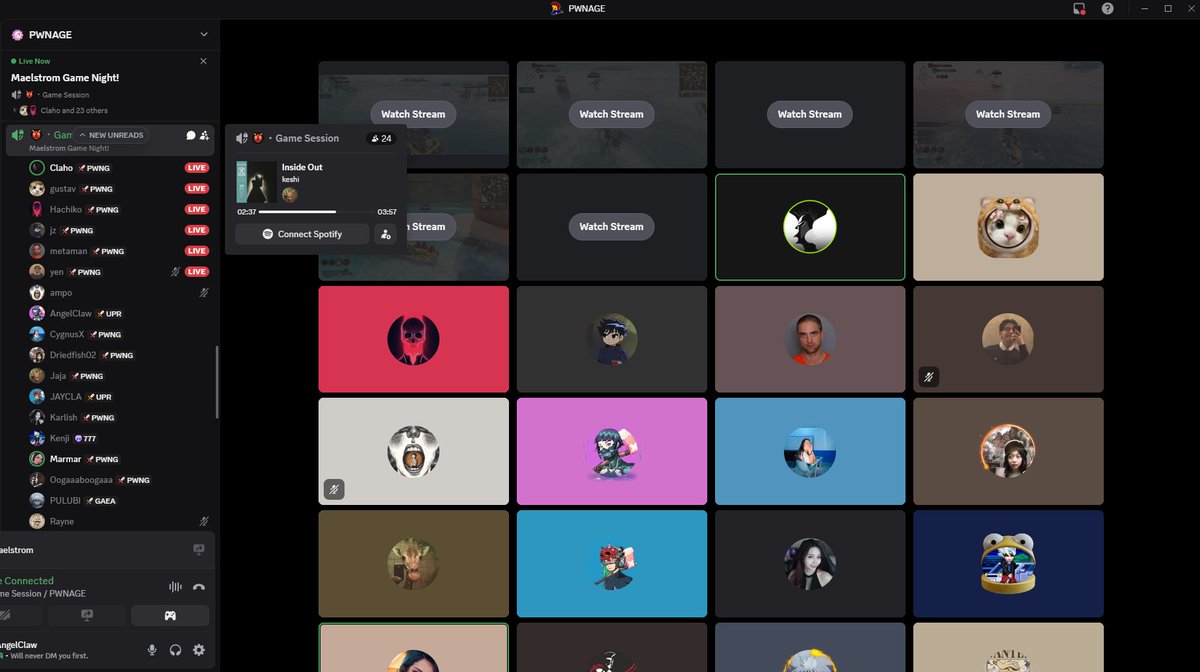Toggle headphone deafen
The width and height of the screenshot is (1200, 672).
click(175, 650)
